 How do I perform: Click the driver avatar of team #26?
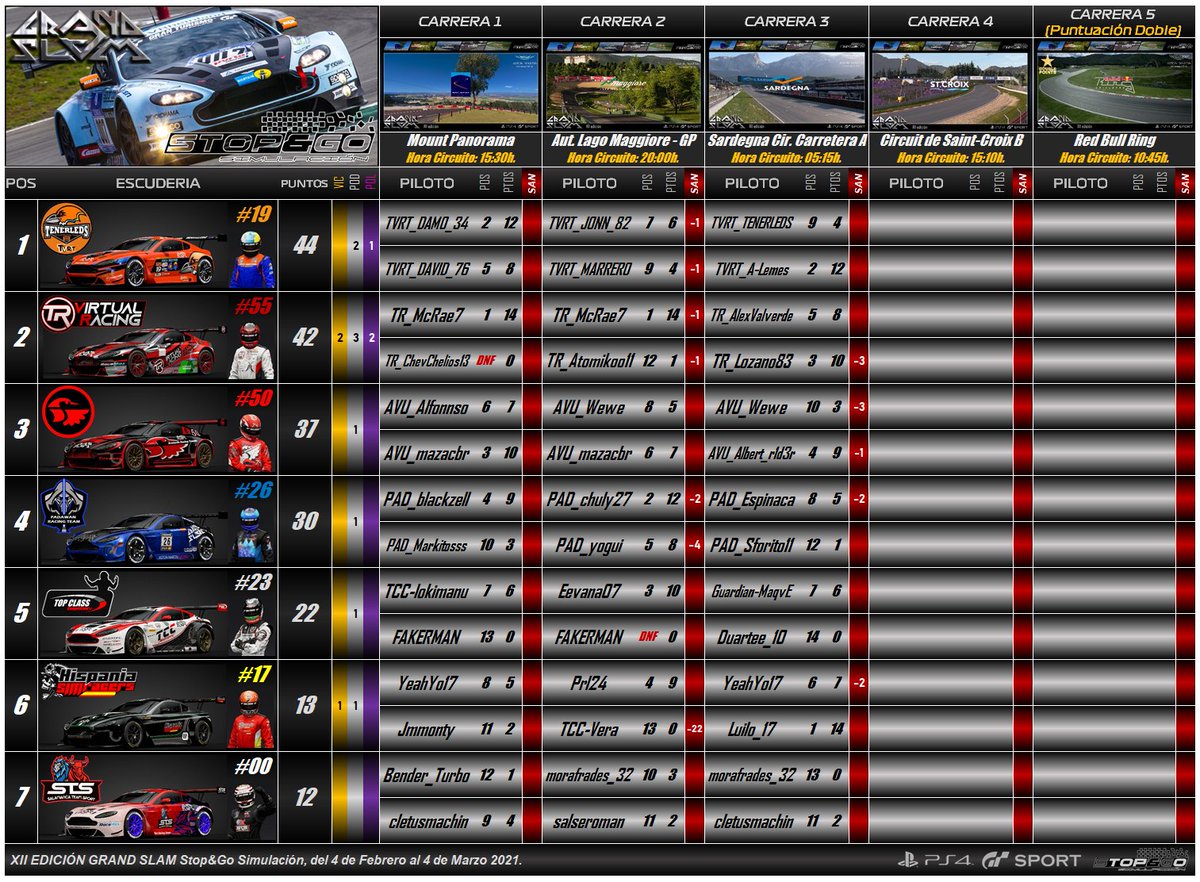coord(251,535)
